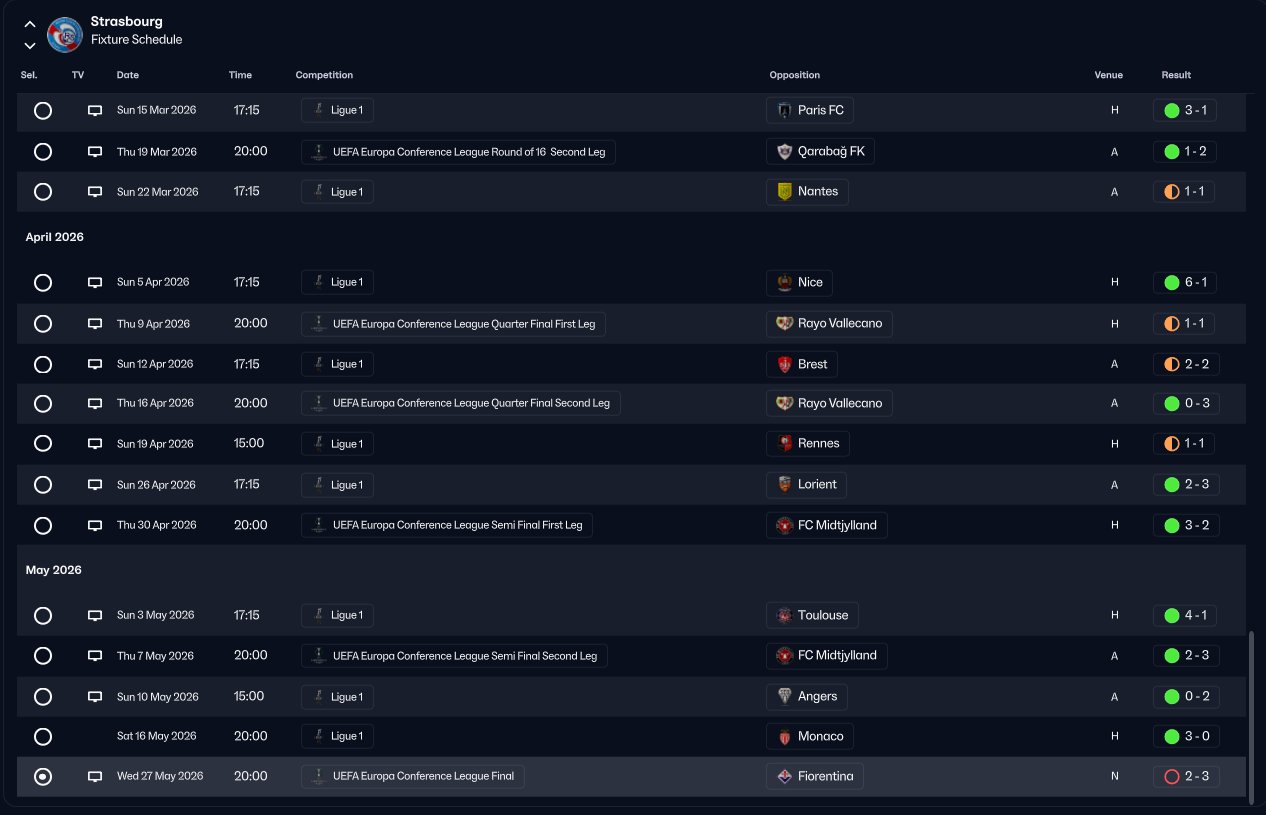This screenshot has height=815, width=1266.
Task: Click the TV icon for Toulouse fixture
Action: click(95, 616)
